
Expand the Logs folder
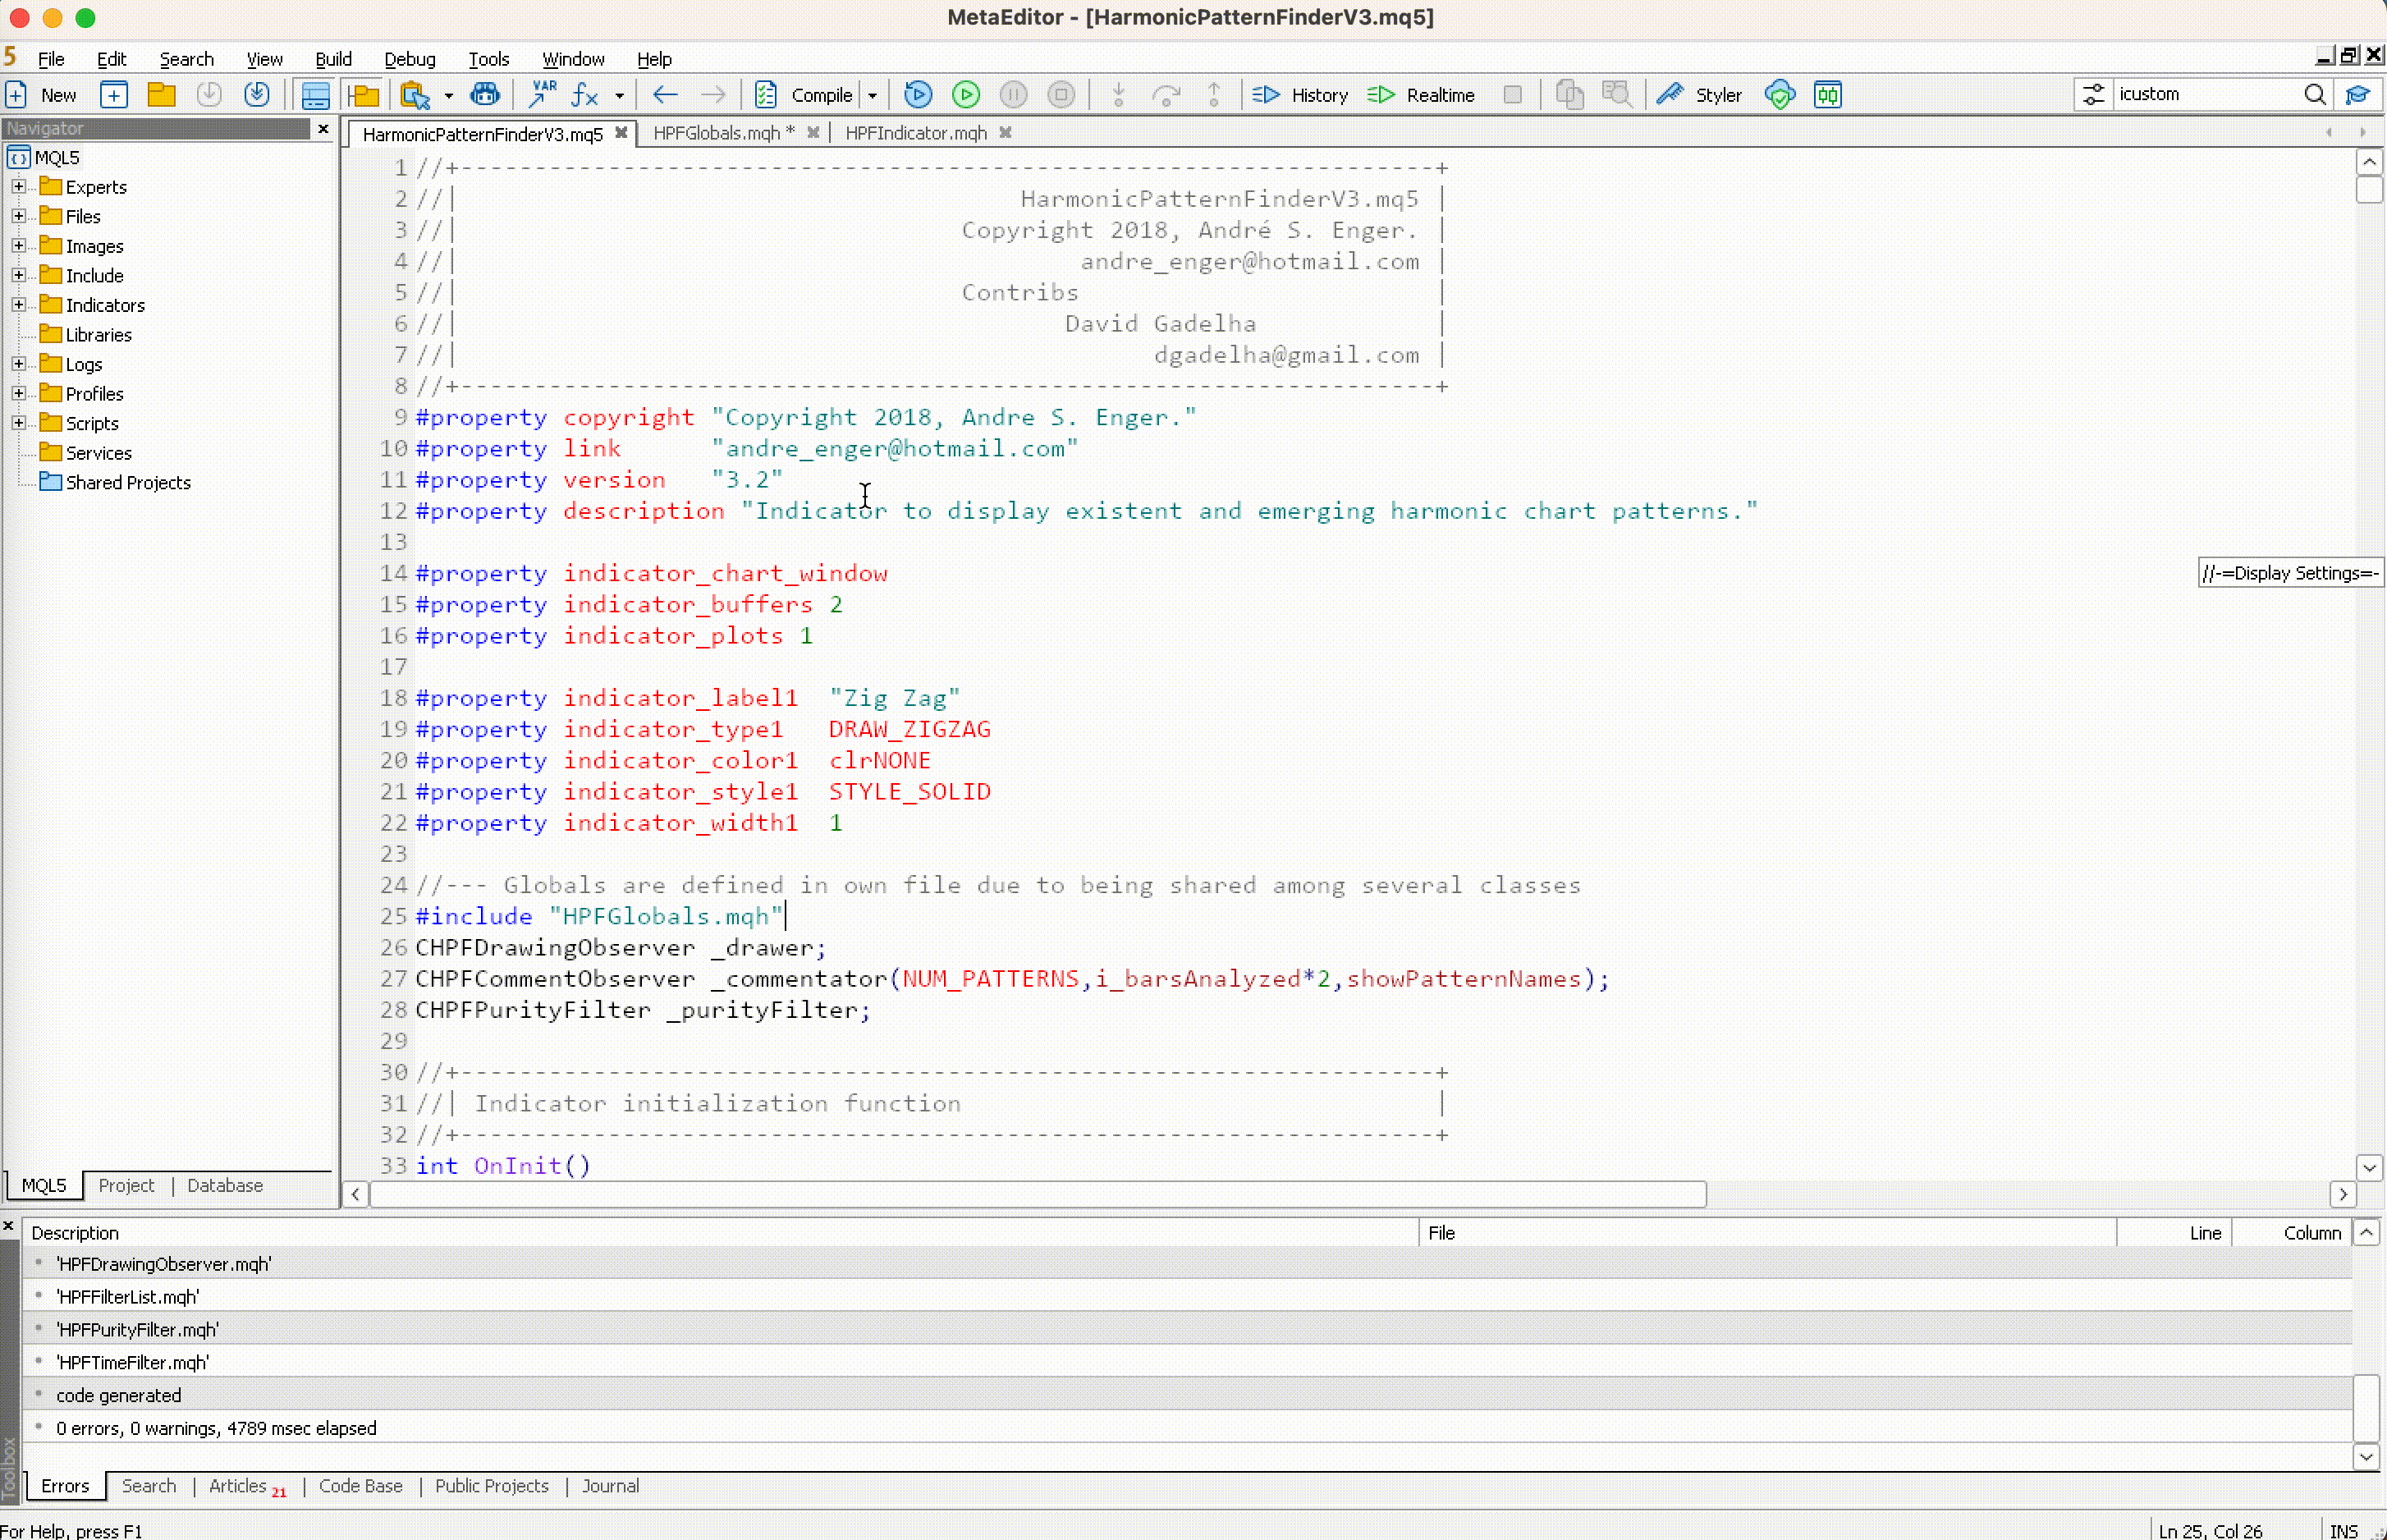(x=18, y=364)
